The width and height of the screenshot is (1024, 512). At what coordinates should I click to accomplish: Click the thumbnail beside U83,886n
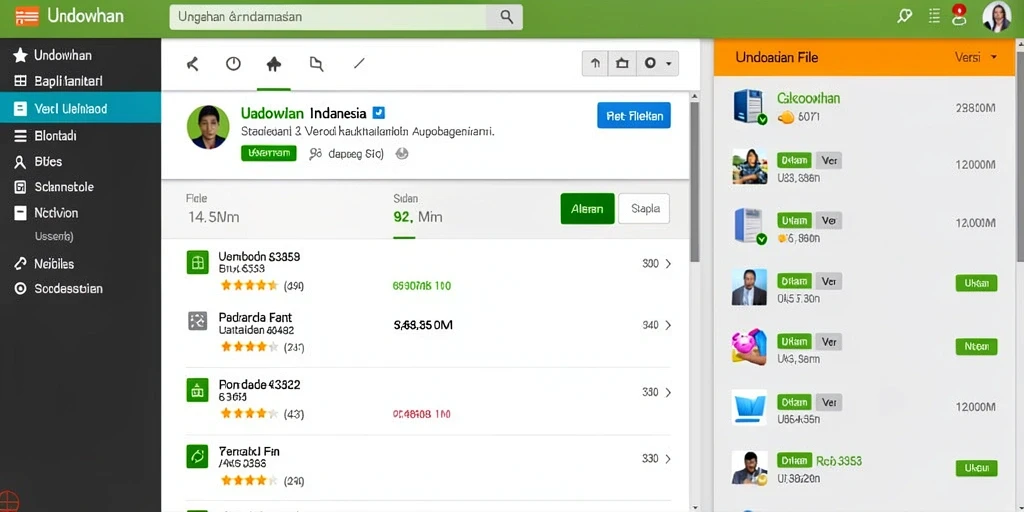748,166
